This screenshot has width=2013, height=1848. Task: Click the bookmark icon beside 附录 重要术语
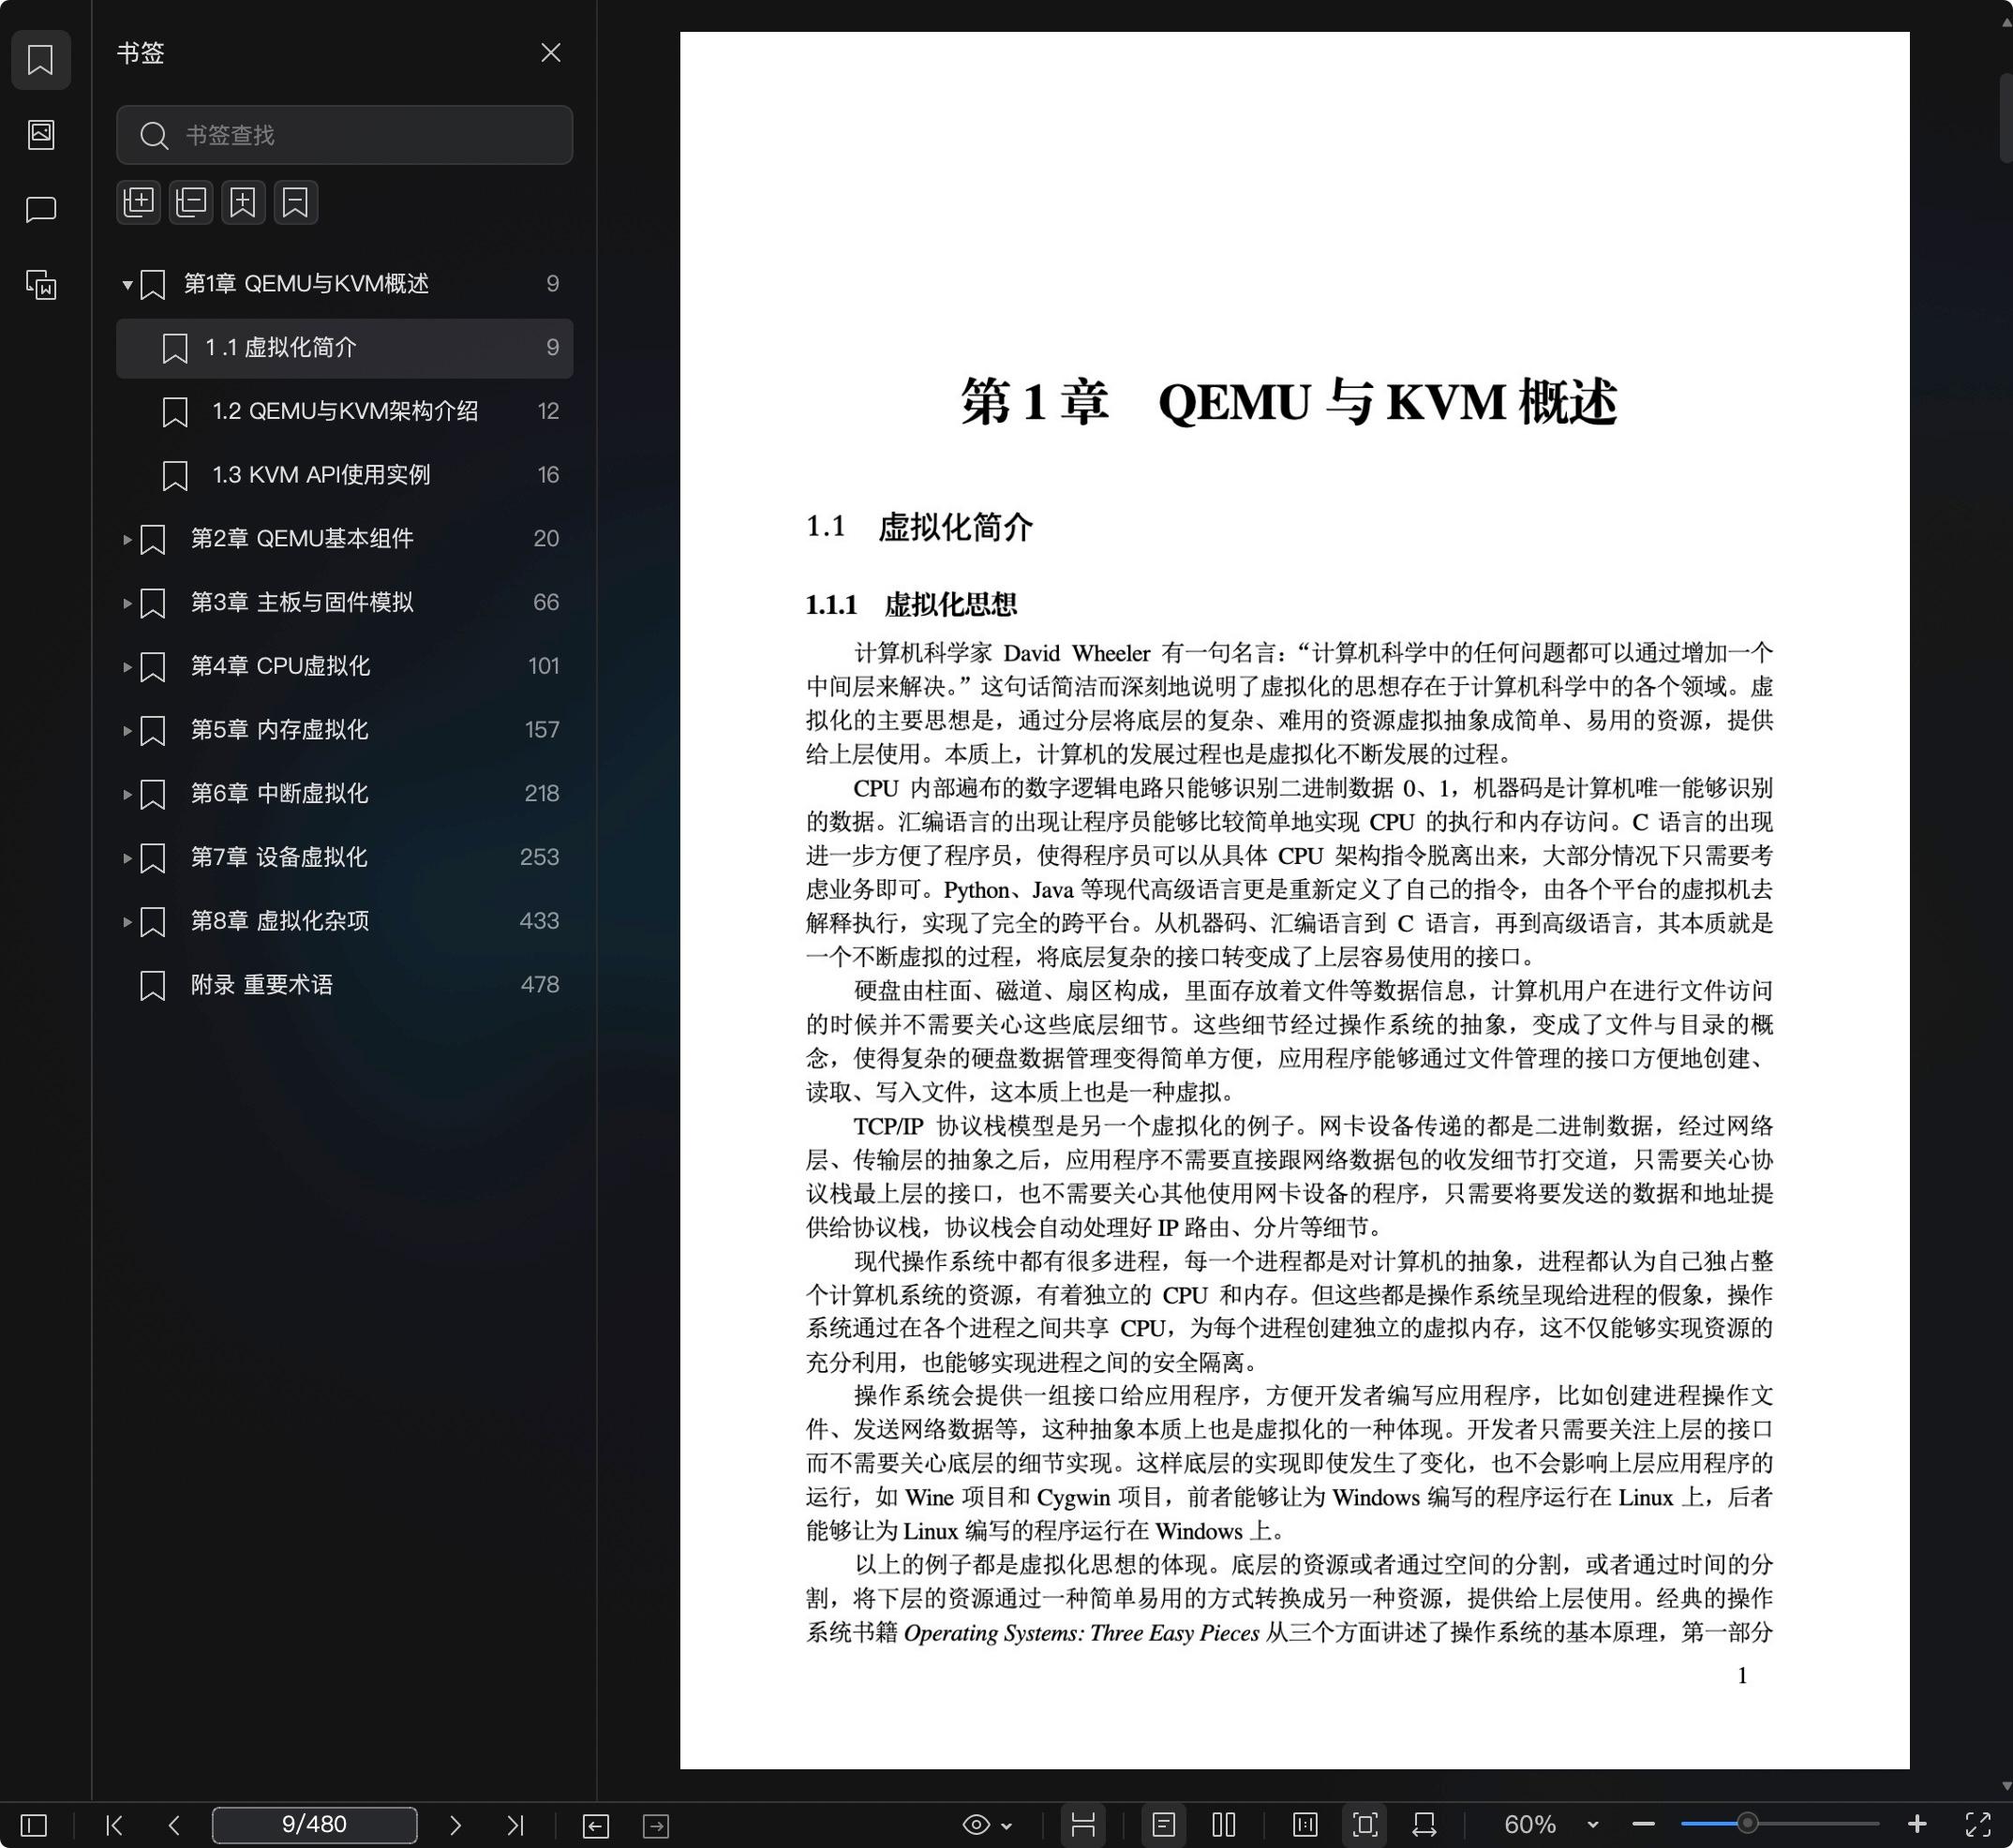coord(152,986)
